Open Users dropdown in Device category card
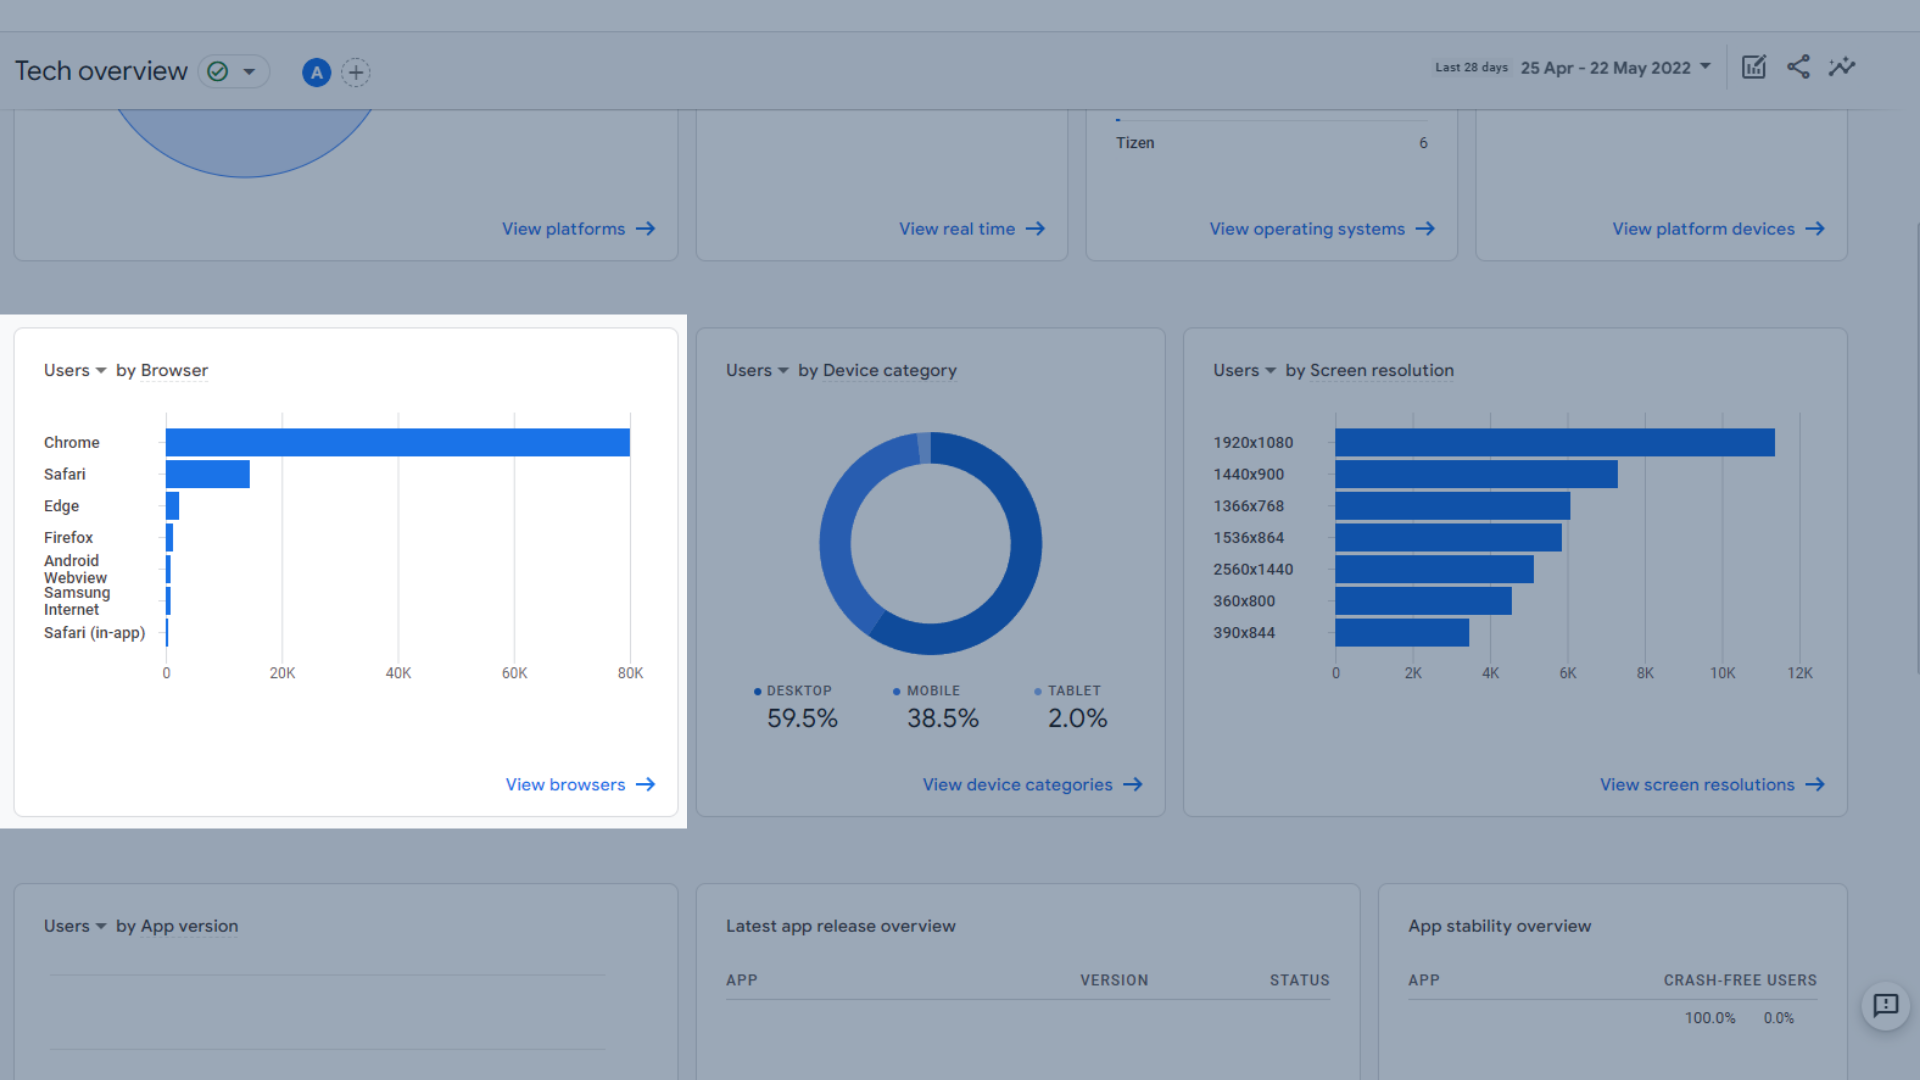The image size is (1920, 1080). pos(757,370)
